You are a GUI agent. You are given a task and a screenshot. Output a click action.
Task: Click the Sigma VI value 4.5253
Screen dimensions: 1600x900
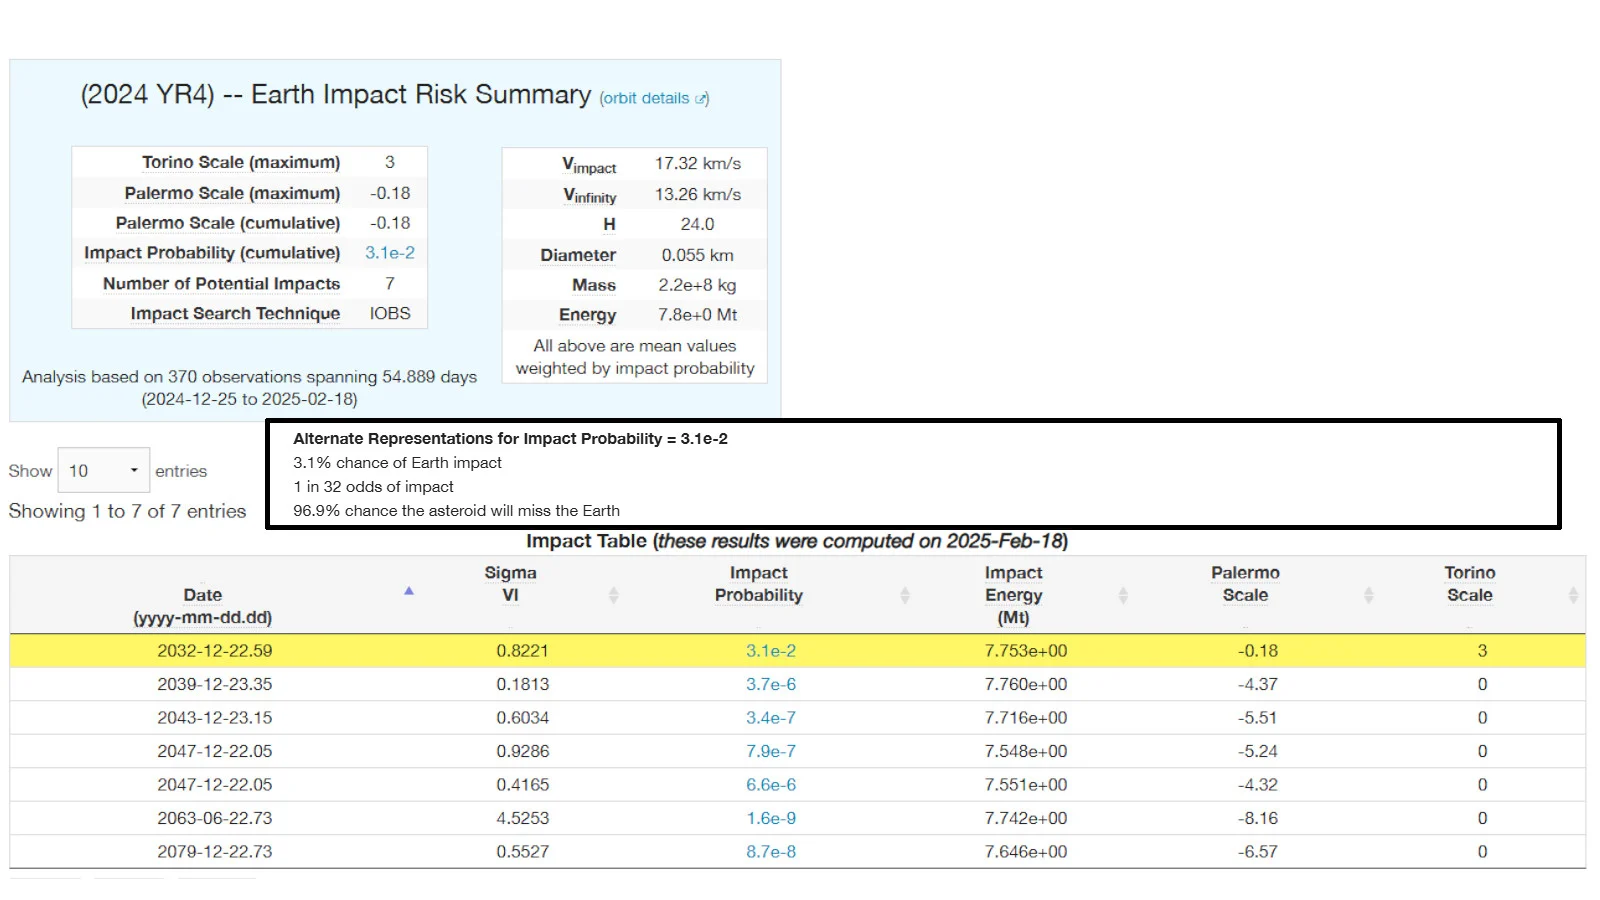tap(523, 818)
